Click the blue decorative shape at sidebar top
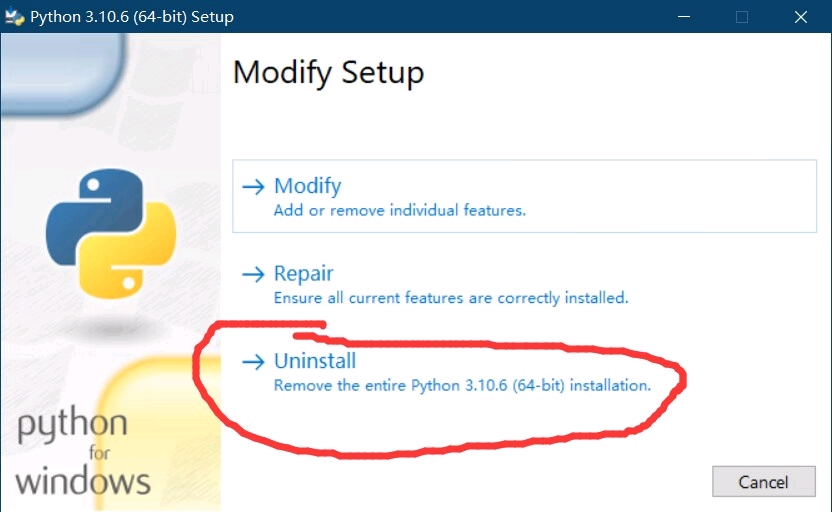 [60, 70]
